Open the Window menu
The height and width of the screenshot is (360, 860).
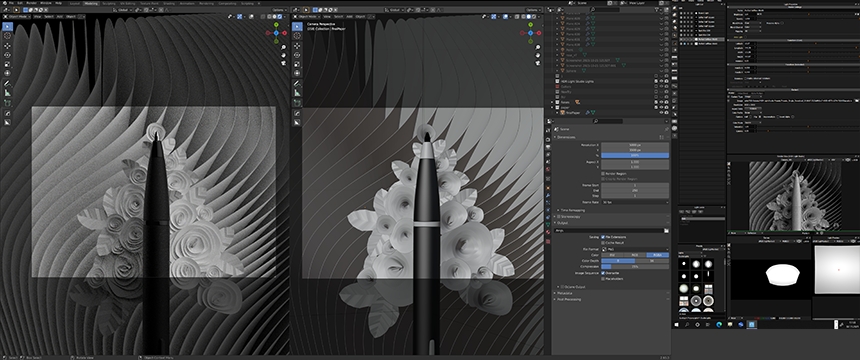46,3
